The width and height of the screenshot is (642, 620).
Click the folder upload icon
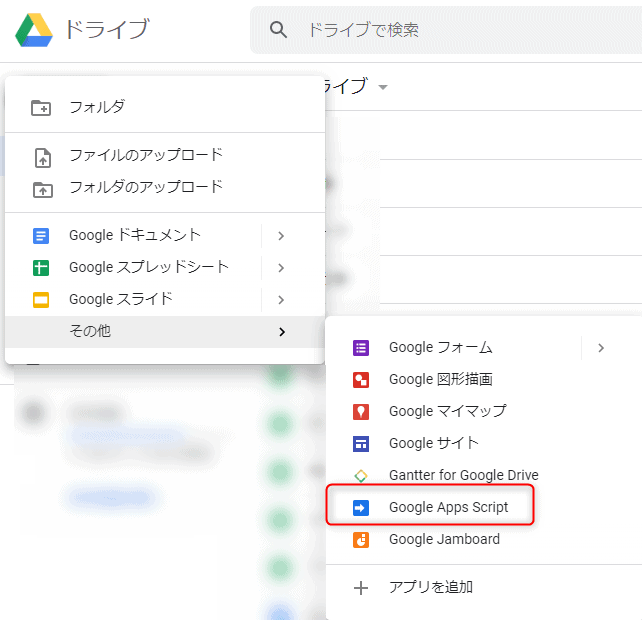coord(41,188)
